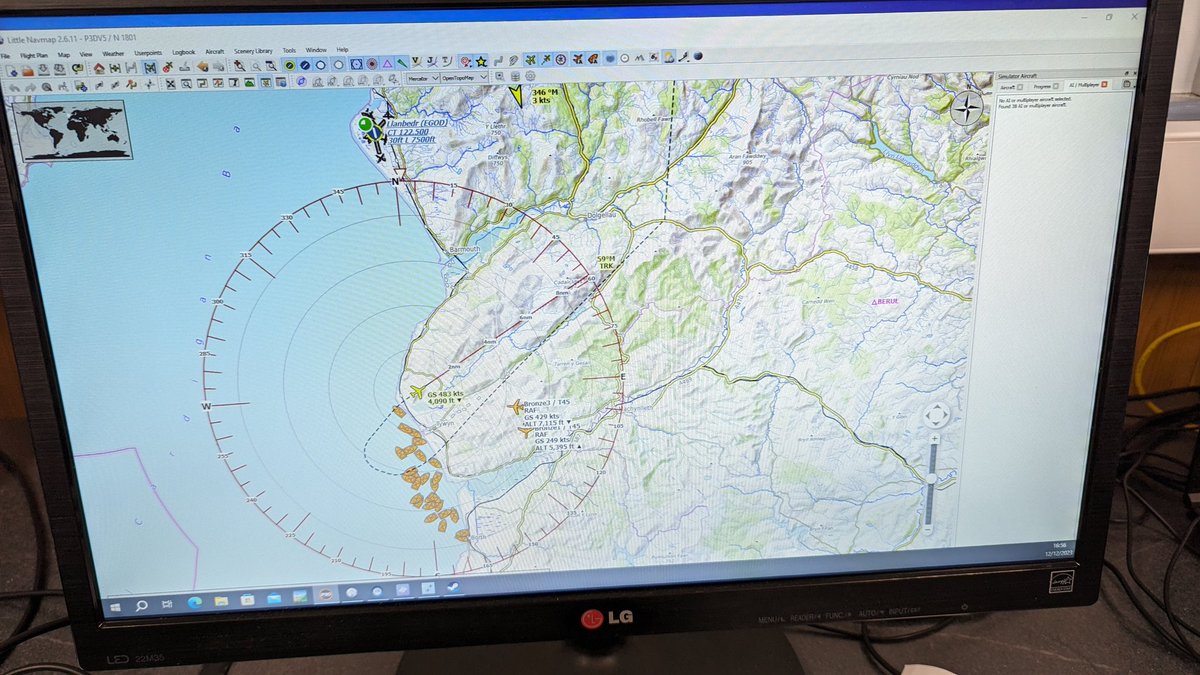
Task: Open the Tools menu
Action: click(289, 50)
